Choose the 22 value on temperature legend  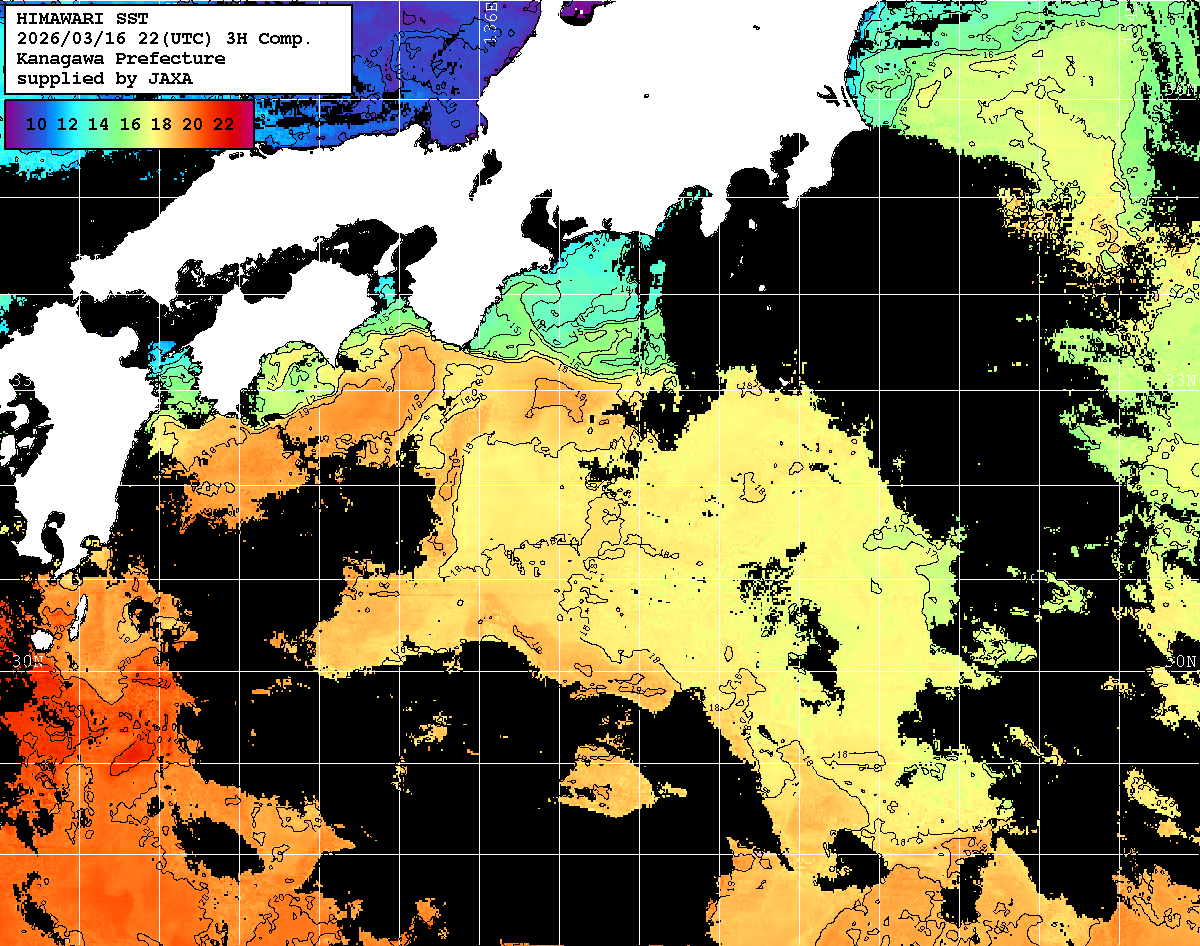(223, 124)
